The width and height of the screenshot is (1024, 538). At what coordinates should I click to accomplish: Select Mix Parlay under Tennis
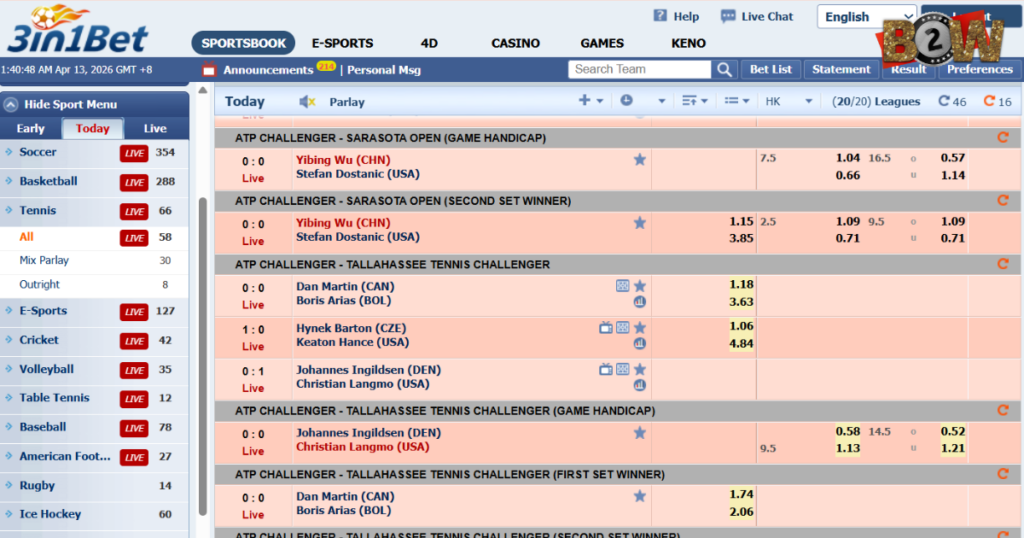click(44, 260)
